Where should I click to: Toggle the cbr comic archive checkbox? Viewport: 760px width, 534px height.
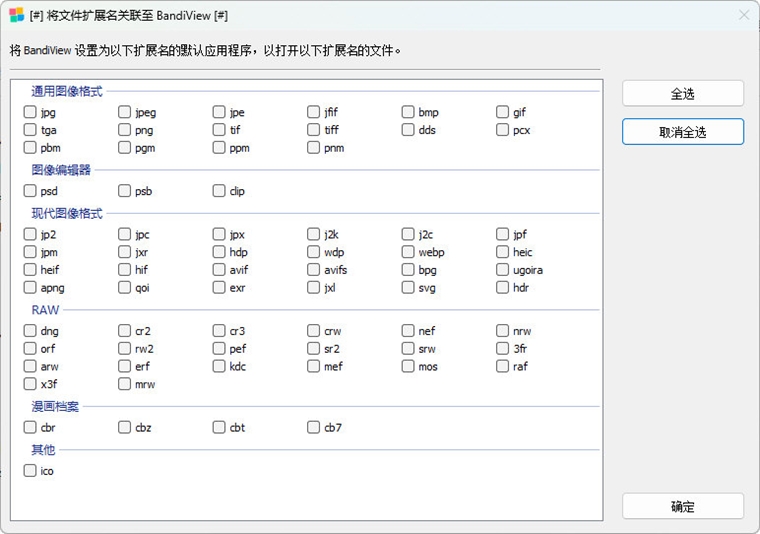[30, 427]
